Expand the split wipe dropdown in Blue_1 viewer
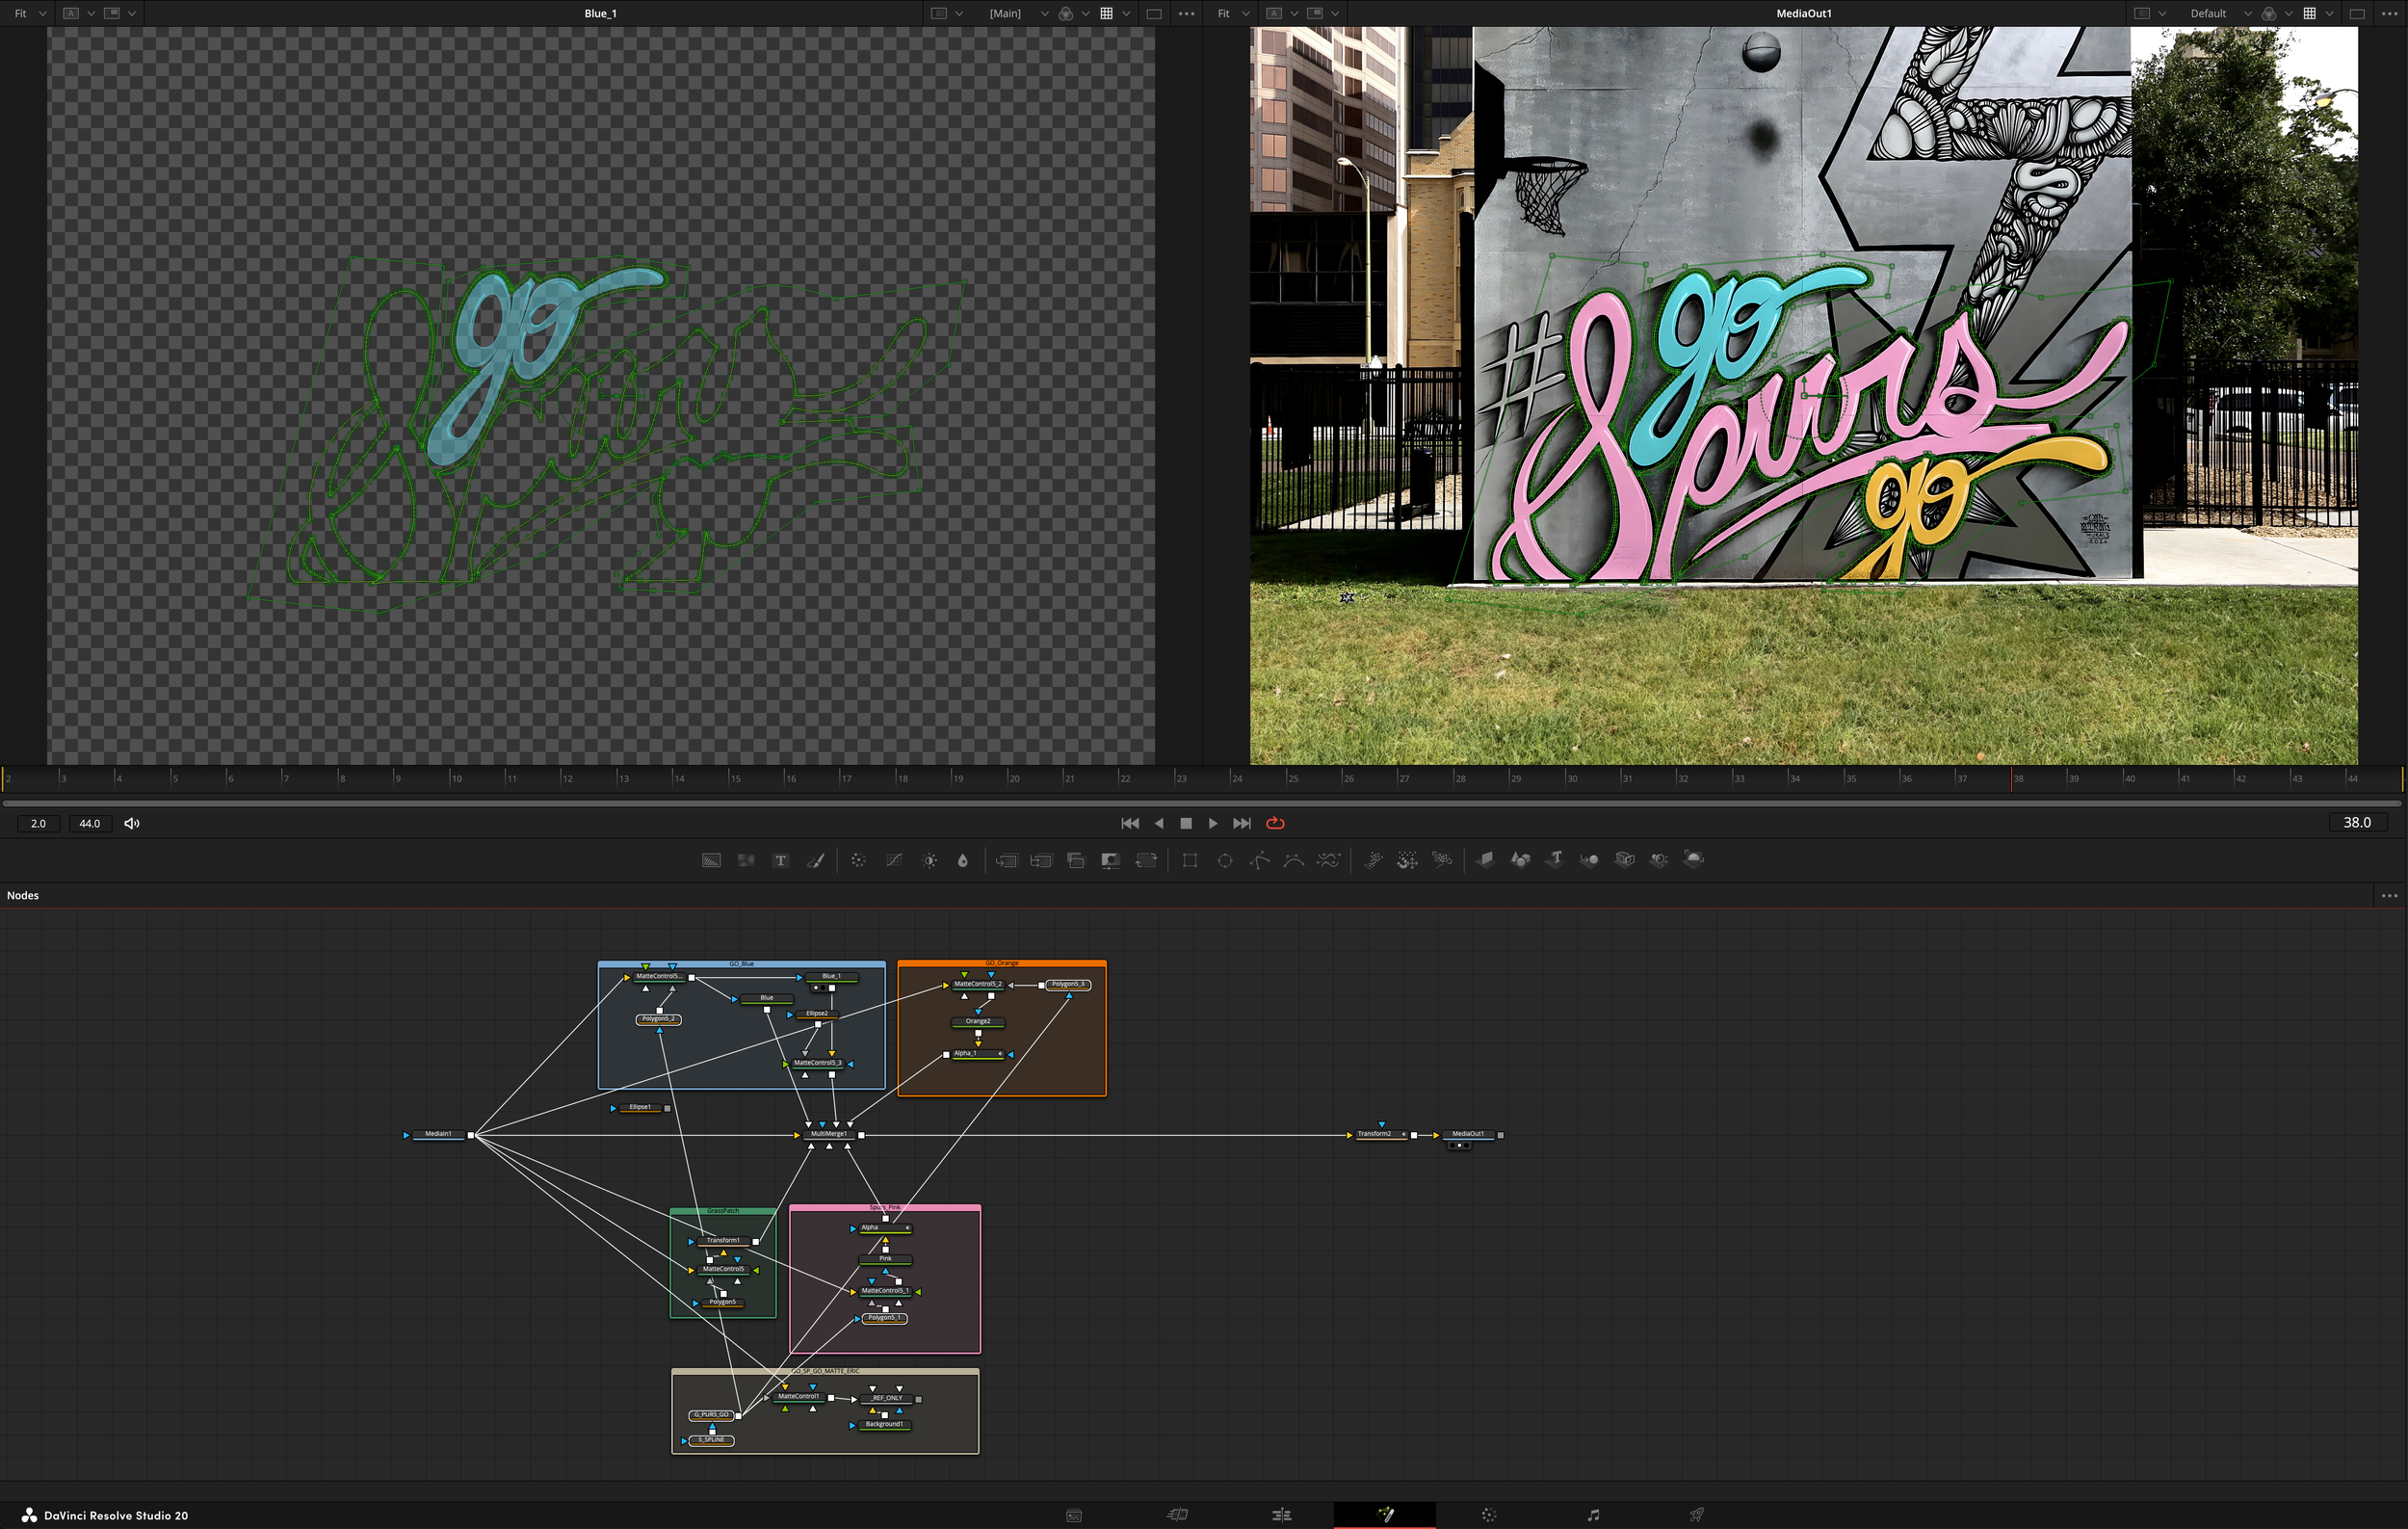The image size is (2408, 1529). tap(132, 13)
